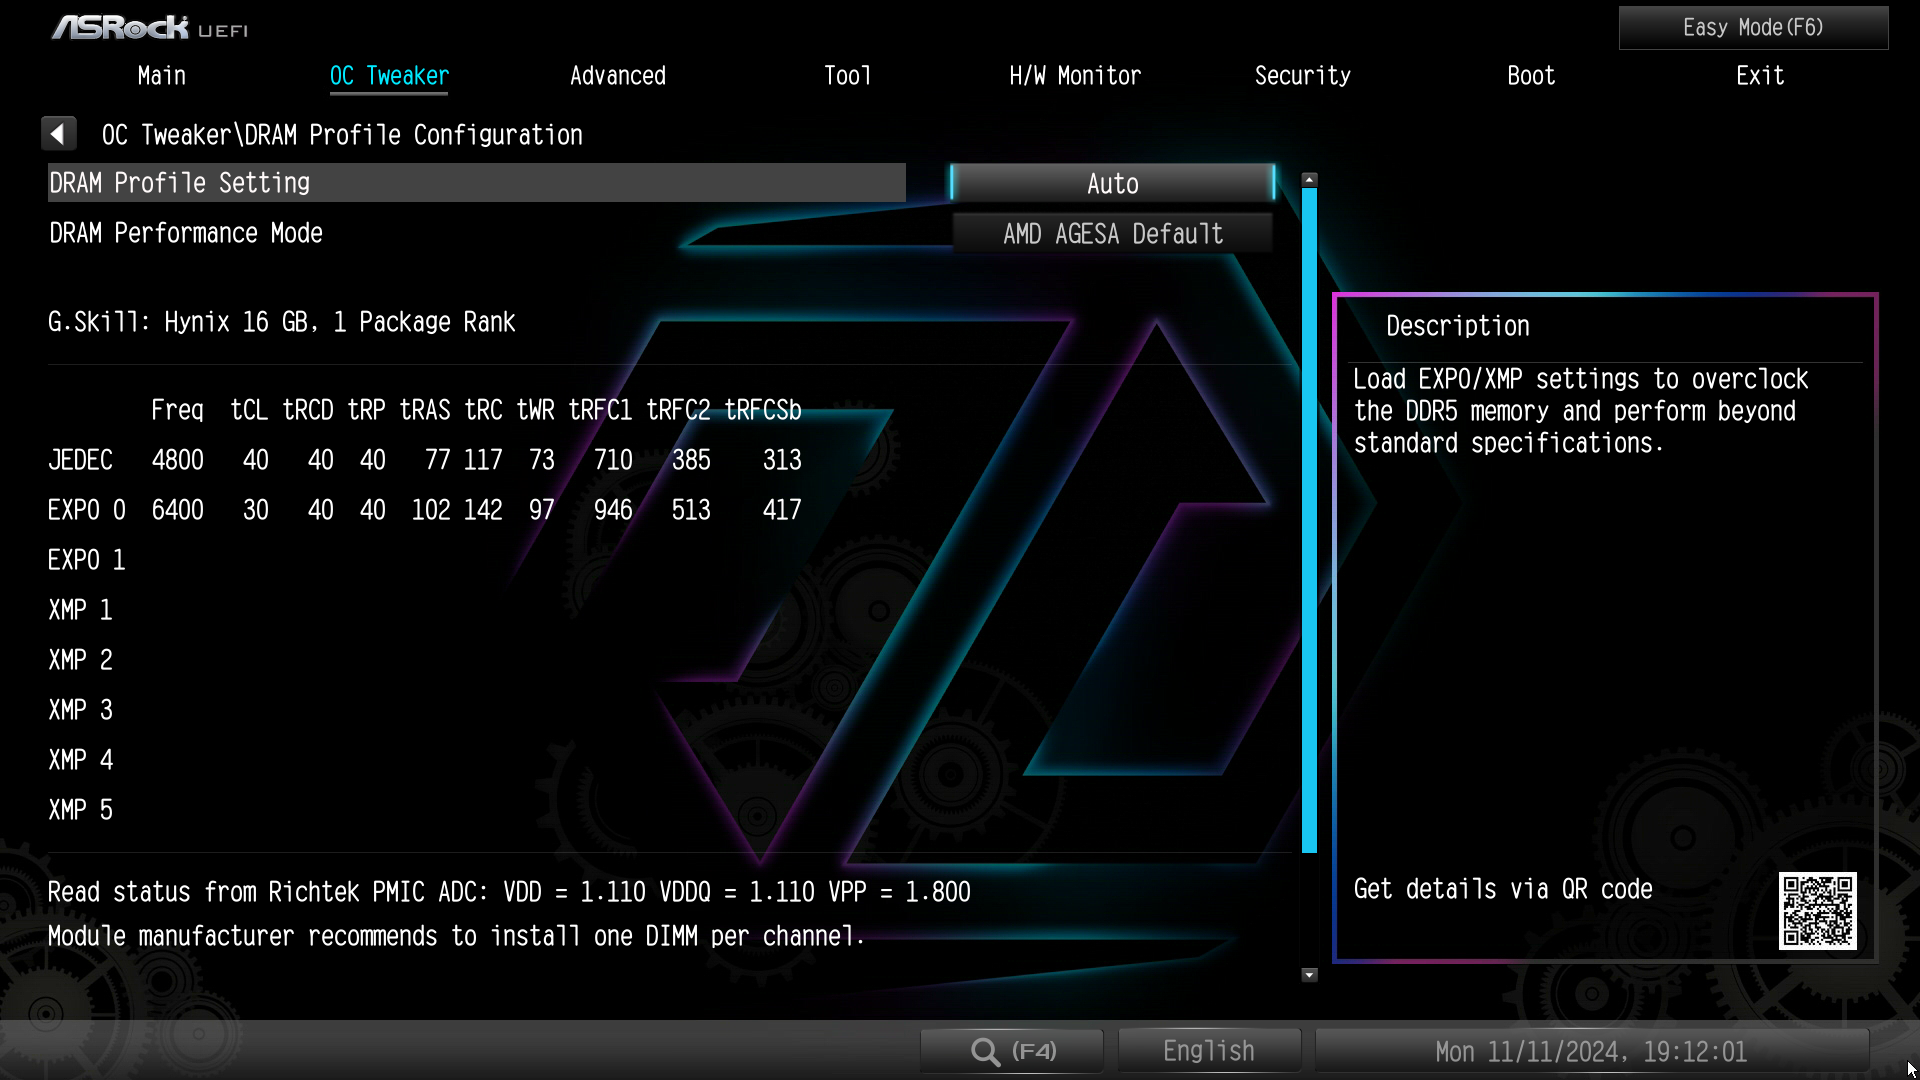Click the EXPO 1 row label
The height and width of the screenshot is (1080, 1920).
tap(87, 560)
